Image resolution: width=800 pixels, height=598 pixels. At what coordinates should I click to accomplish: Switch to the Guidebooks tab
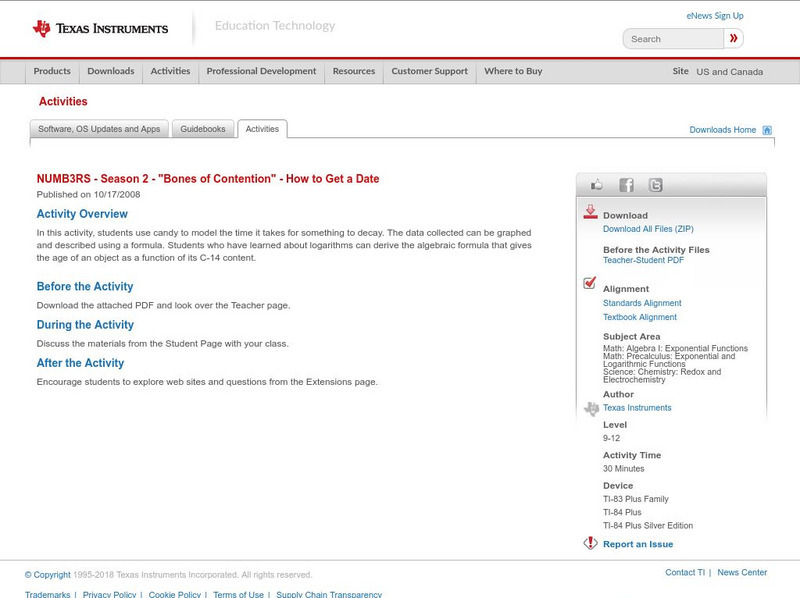(203, 129)
